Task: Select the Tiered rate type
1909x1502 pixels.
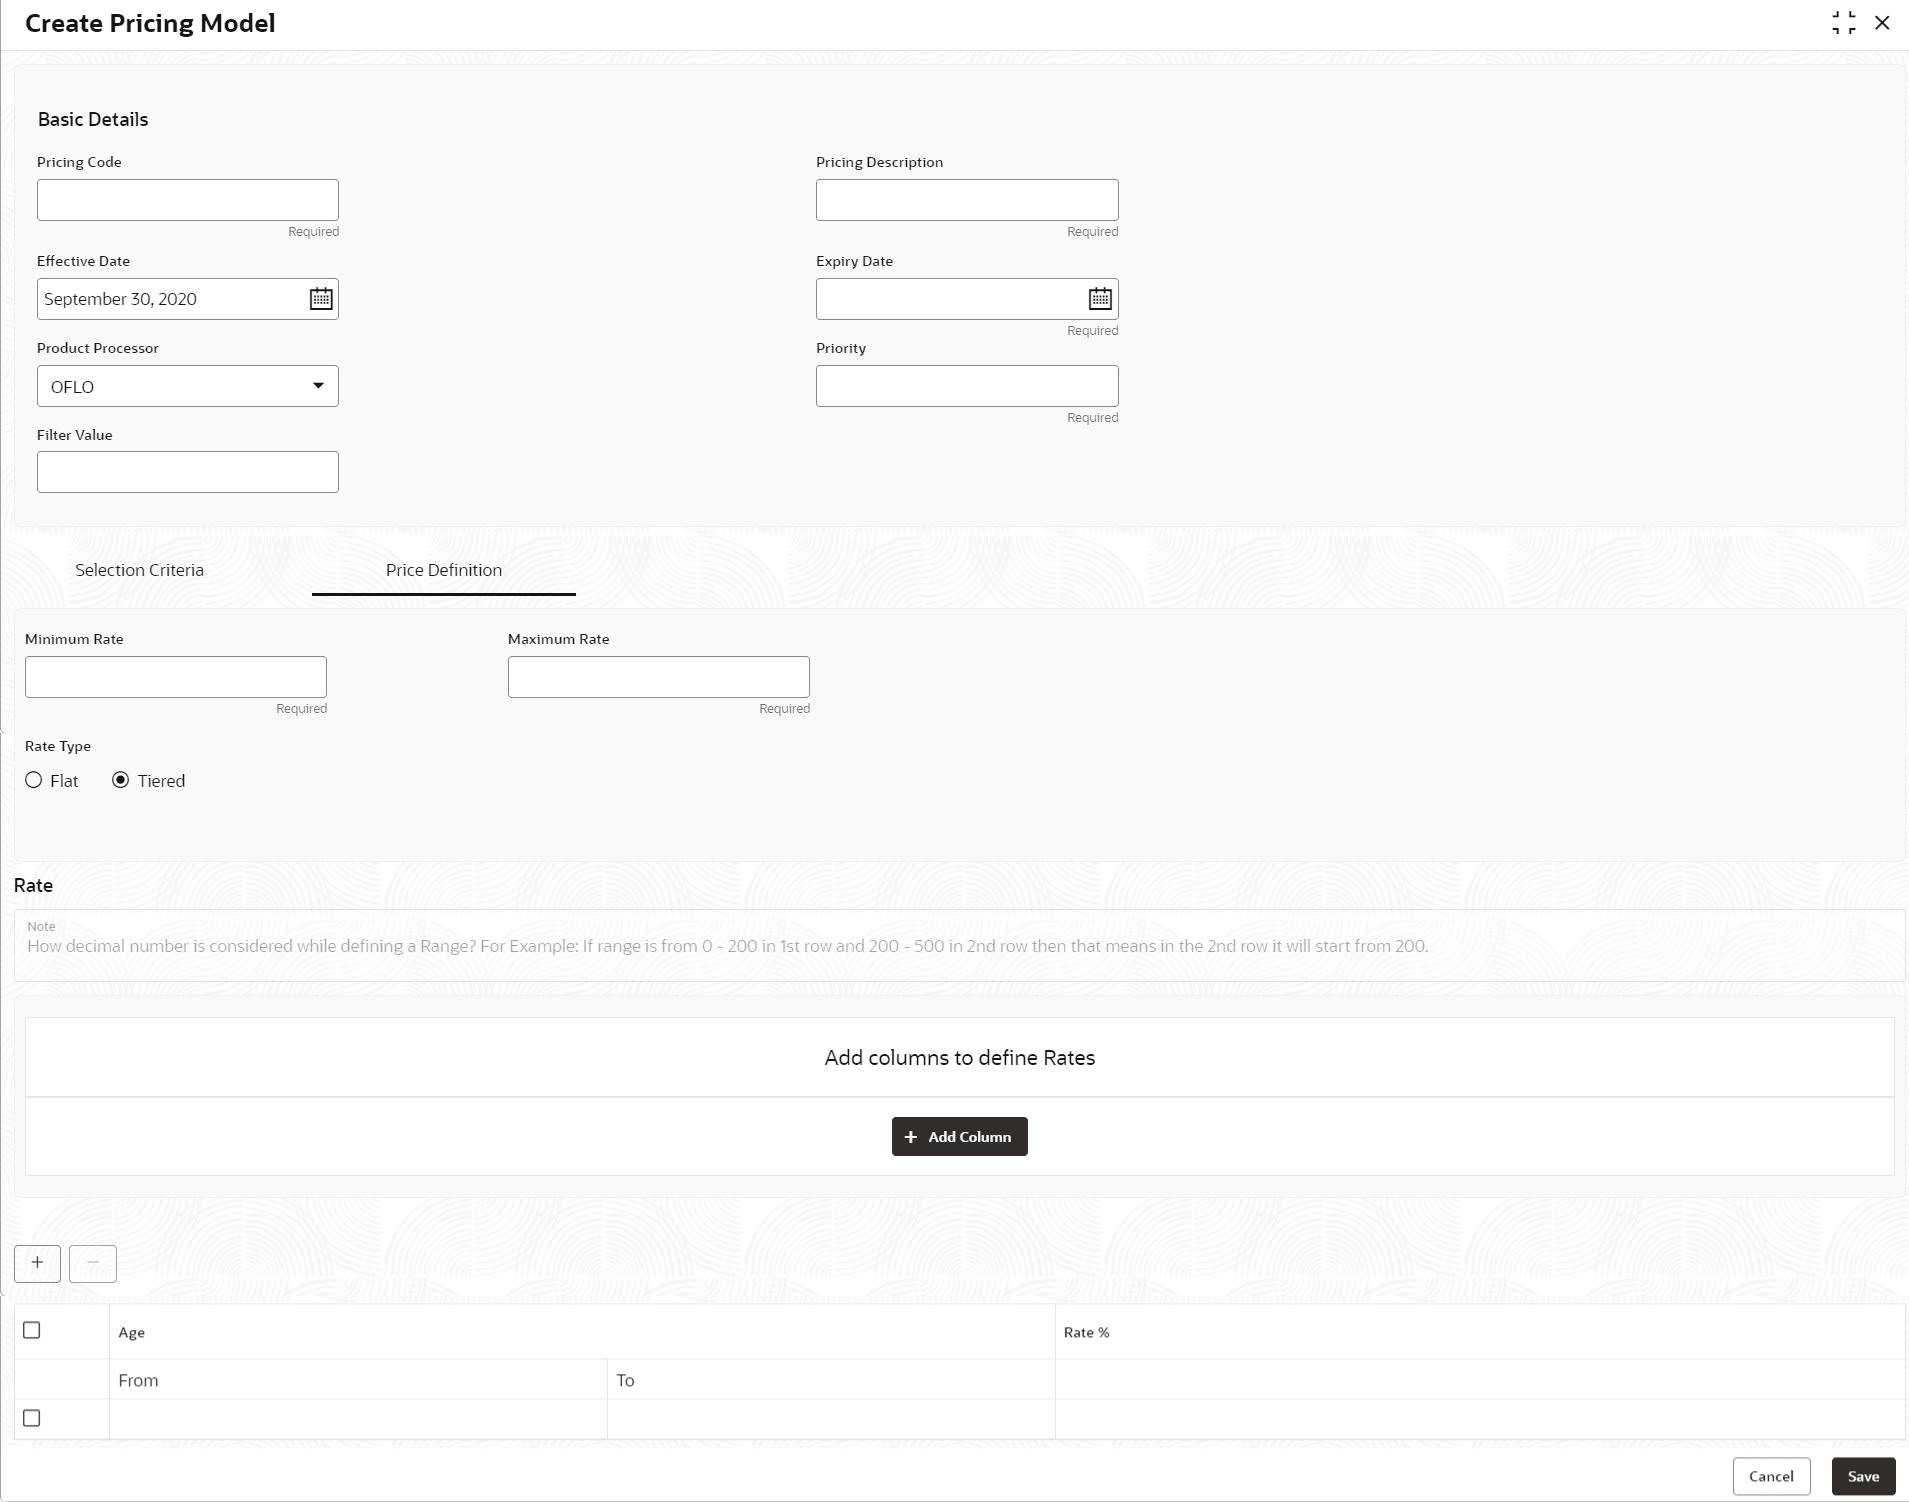Action: (x=121, y=780)
